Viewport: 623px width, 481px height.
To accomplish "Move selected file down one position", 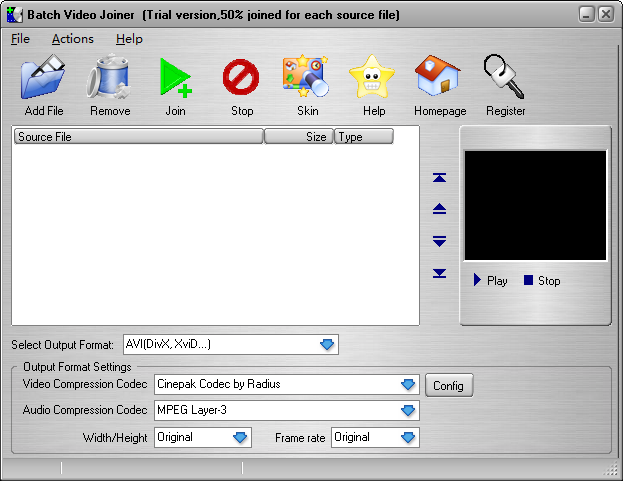I will [x=439, y=241].
